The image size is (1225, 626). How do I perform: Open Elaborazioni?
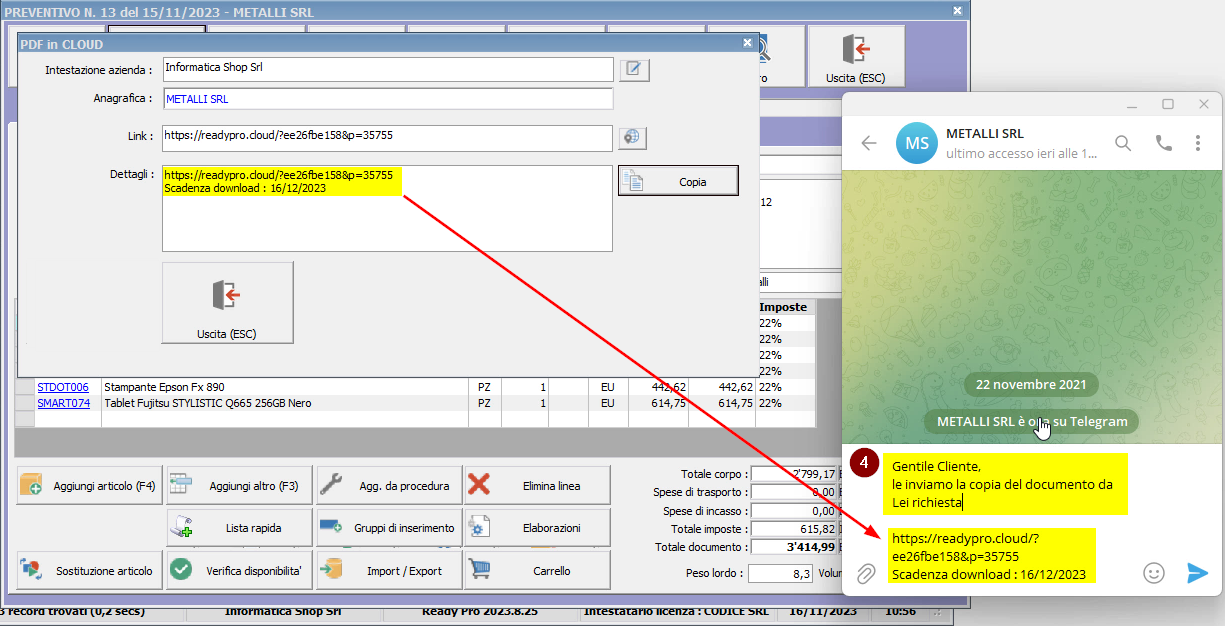pos(537,527)
